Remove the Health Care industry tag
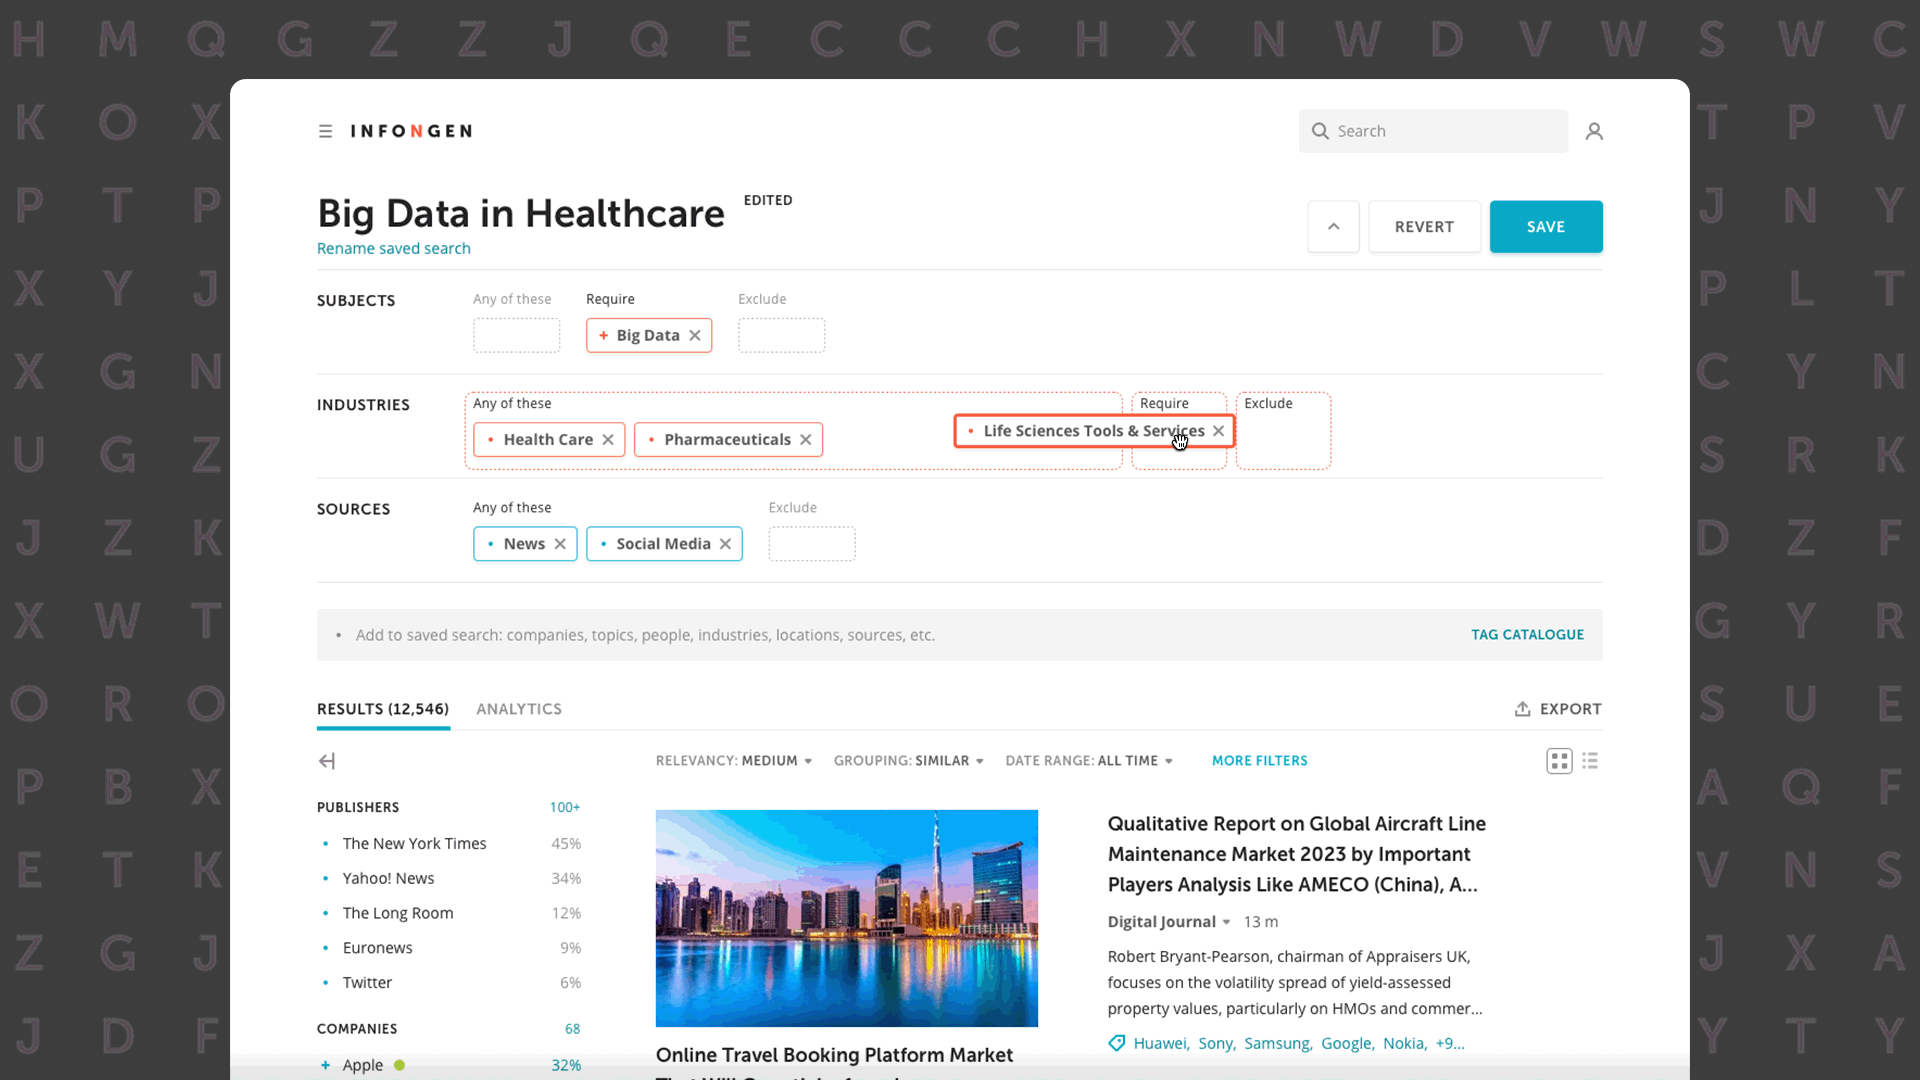 coord(608,440)
